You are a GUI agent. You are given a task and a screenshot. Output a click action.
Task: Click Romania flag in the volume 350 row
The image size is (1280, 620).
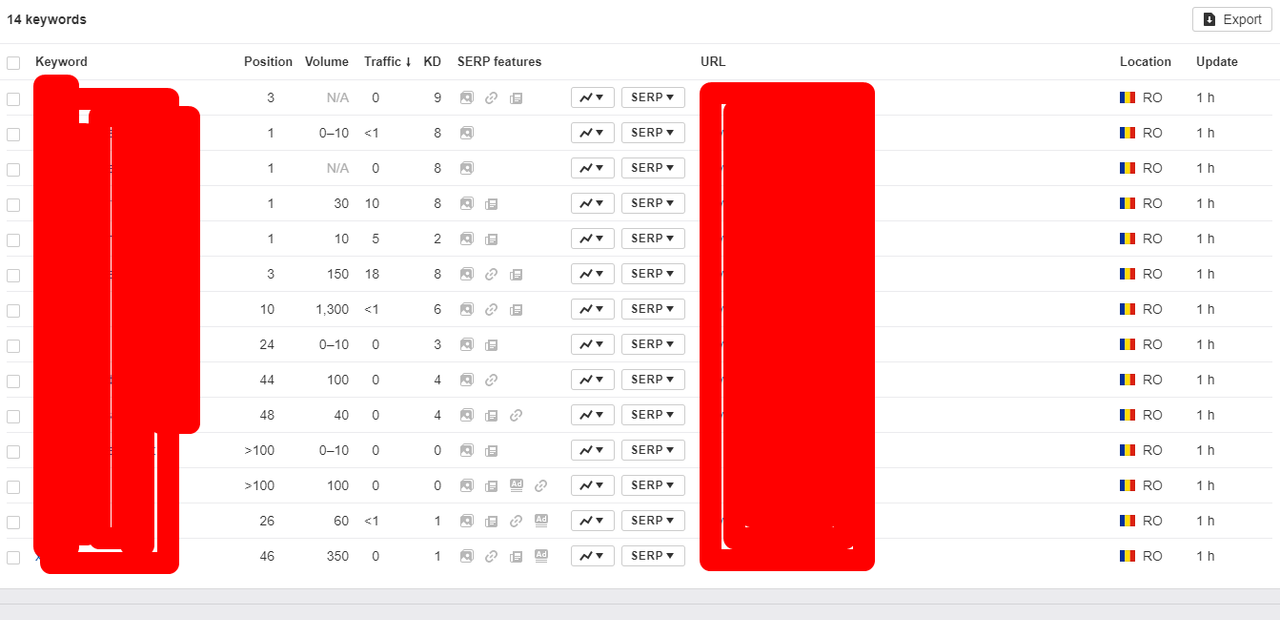click(x=1128, y=556)
